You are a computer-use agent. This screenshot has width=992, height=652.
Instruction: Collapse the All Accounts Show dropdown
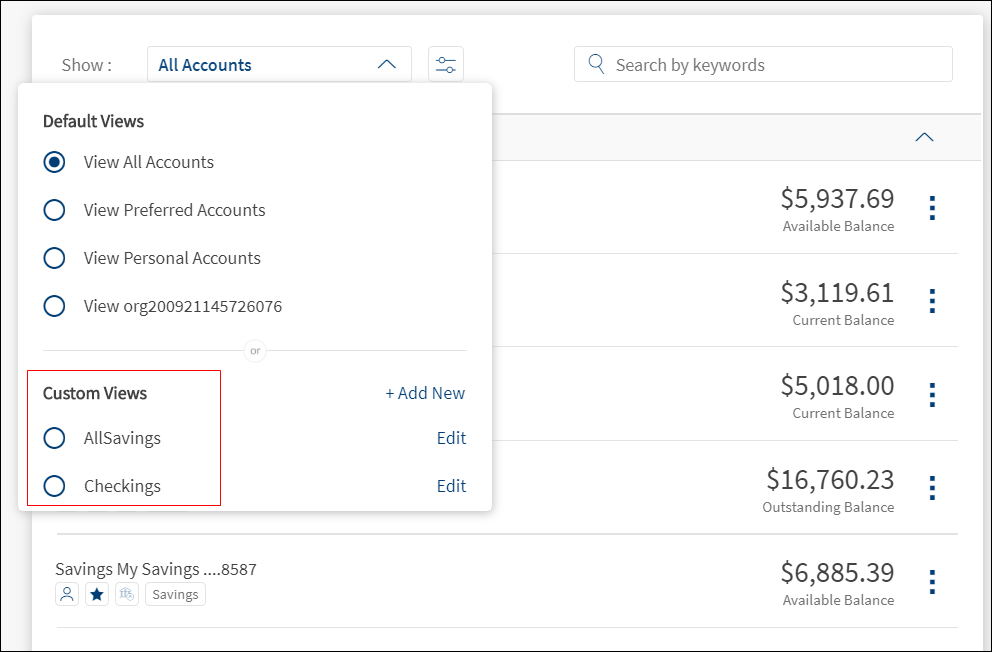point(386,65)
